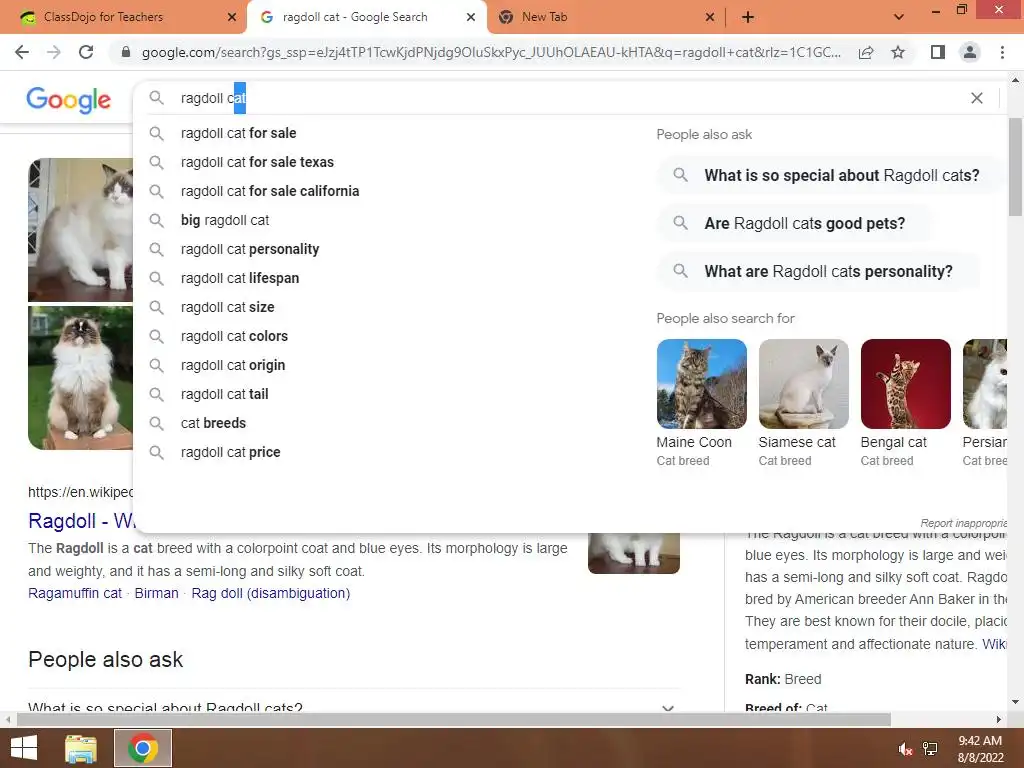Go forward to the next page

pos(54,52)
